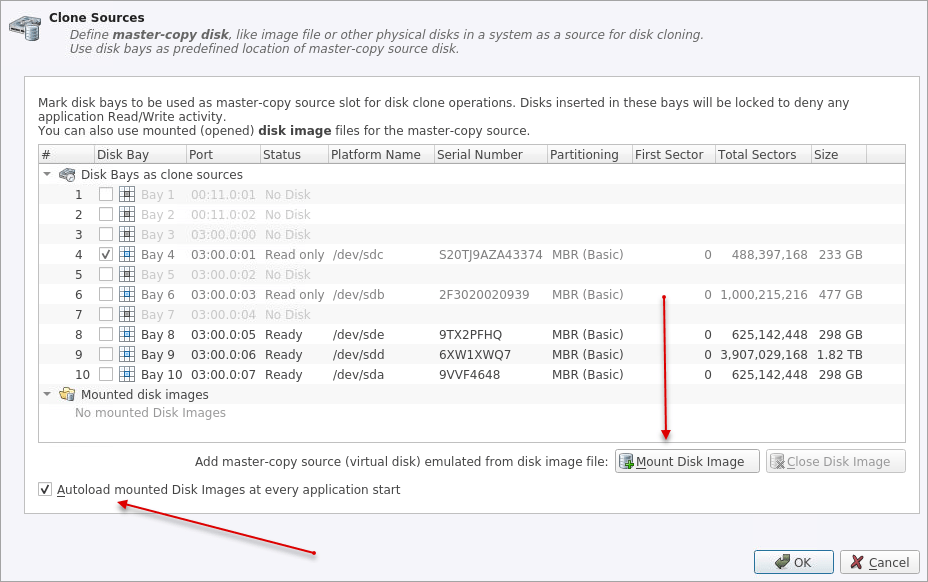
Task: Click the Bay 8 disk bay icon
Action: (127, 335)
